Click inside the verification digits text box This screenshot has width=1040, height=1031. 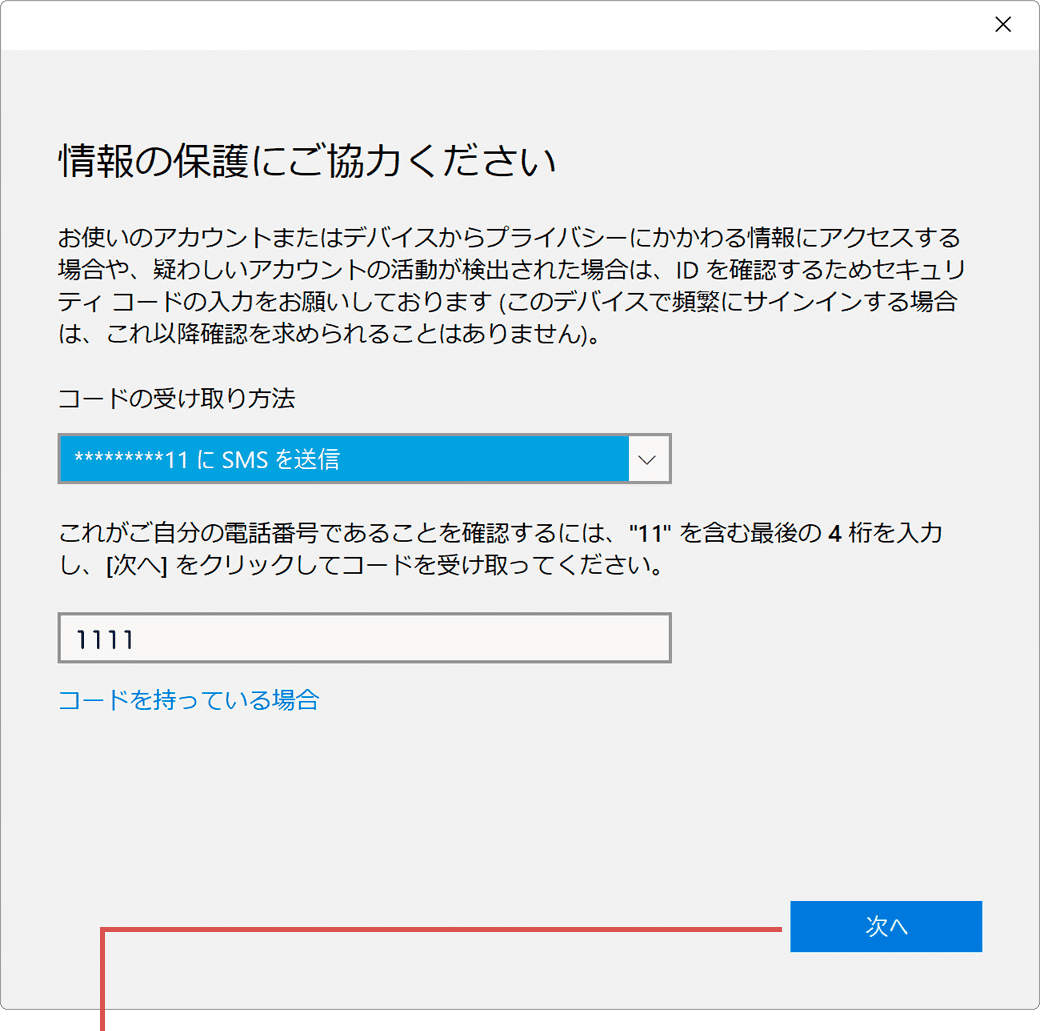[364, 637]
